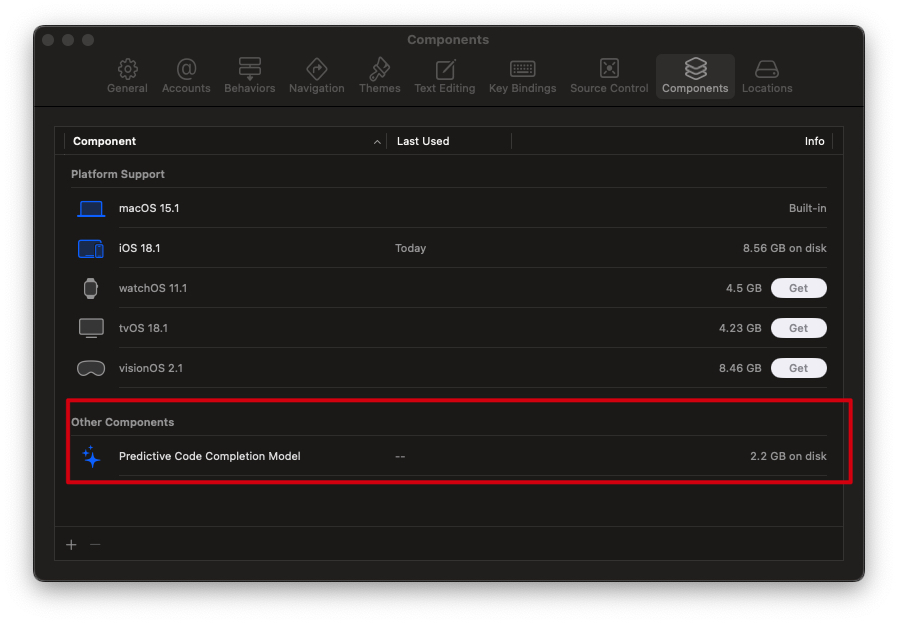Open the Accounts at-sign icon
Screen dimensions: 898x623
pyautogui.click(x=186, y=69)
